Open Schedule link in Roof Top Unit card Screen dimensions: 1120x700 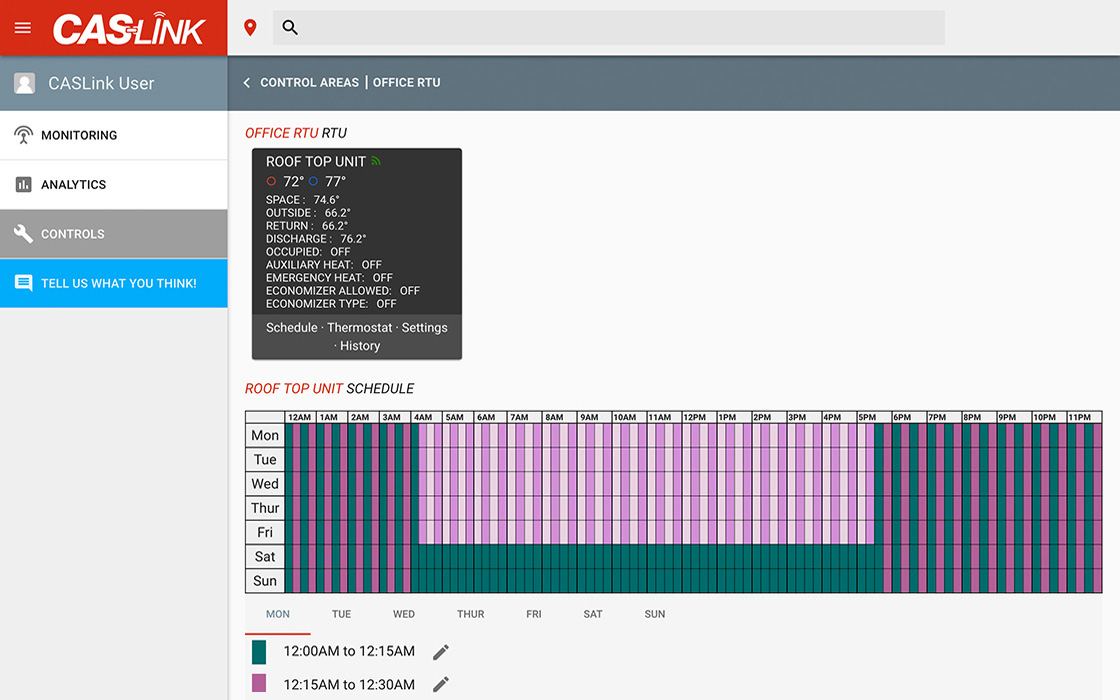tap(291, 328)
